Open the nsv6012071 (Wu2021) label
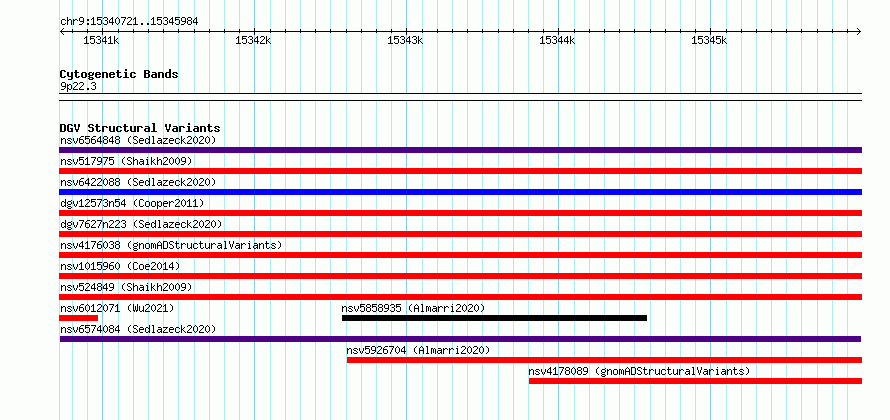Viewport: 890px width, 420px height. coord(117,308)
